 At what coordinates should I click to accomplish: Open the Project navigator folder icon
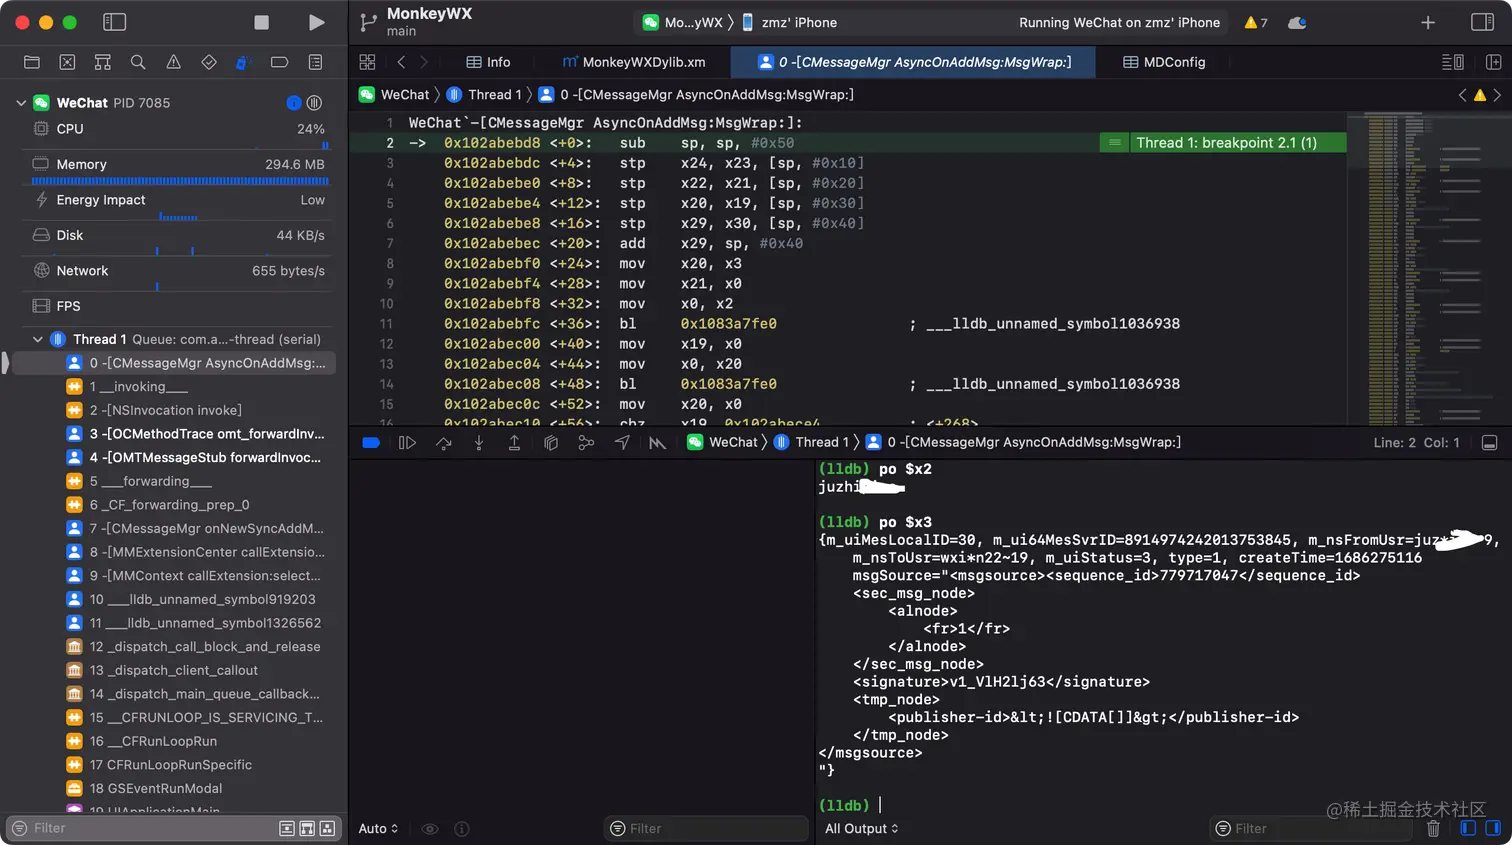32,62
